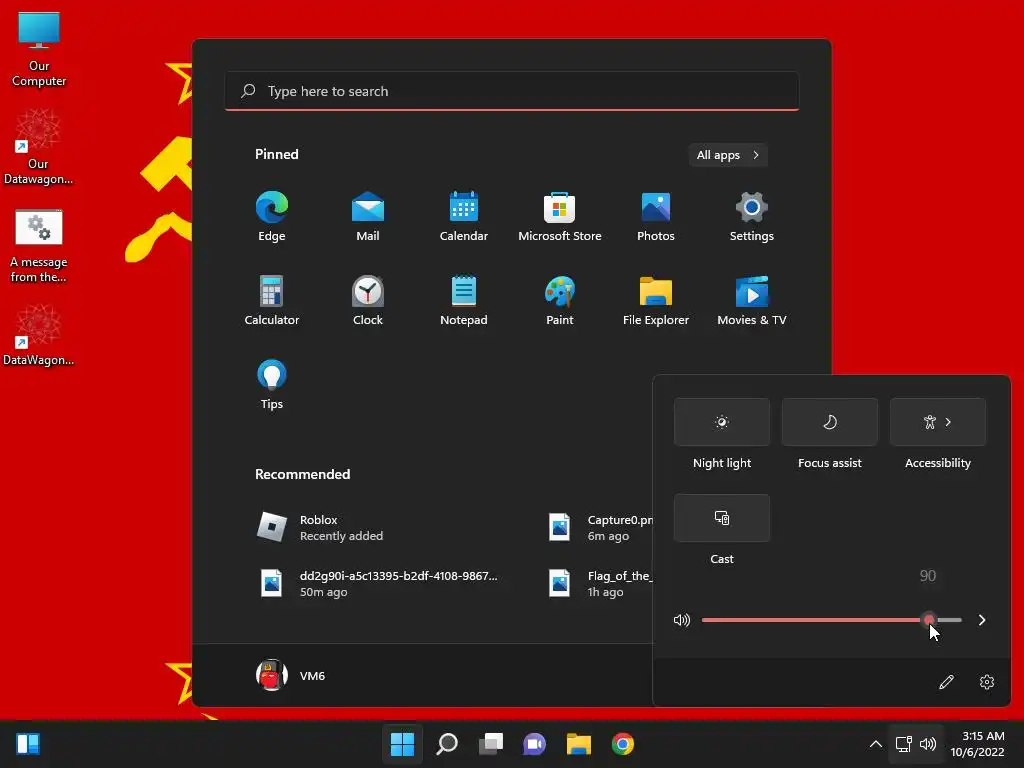Open Widgets from the taskbar's left corner
The height and width of the screenshot is (768, 1024).
(28, 744)
